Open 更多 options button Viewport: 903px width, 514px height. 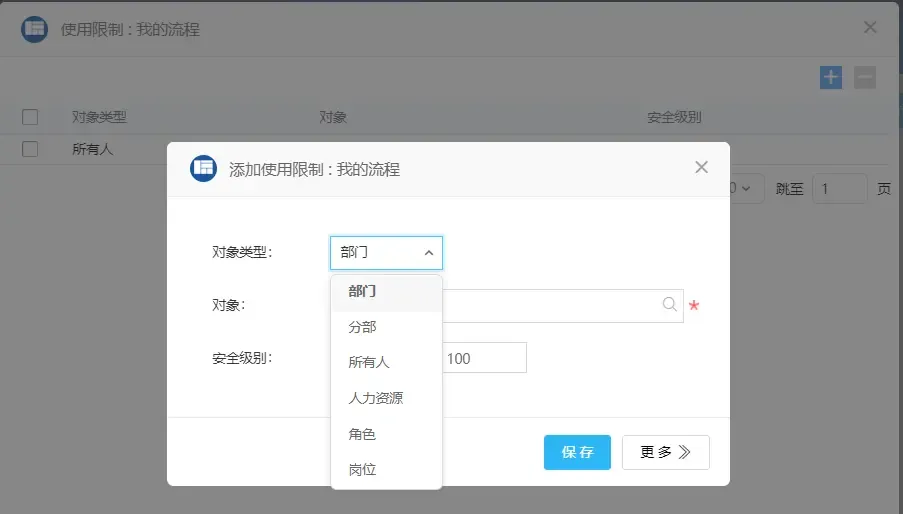(x=666, y=452)
